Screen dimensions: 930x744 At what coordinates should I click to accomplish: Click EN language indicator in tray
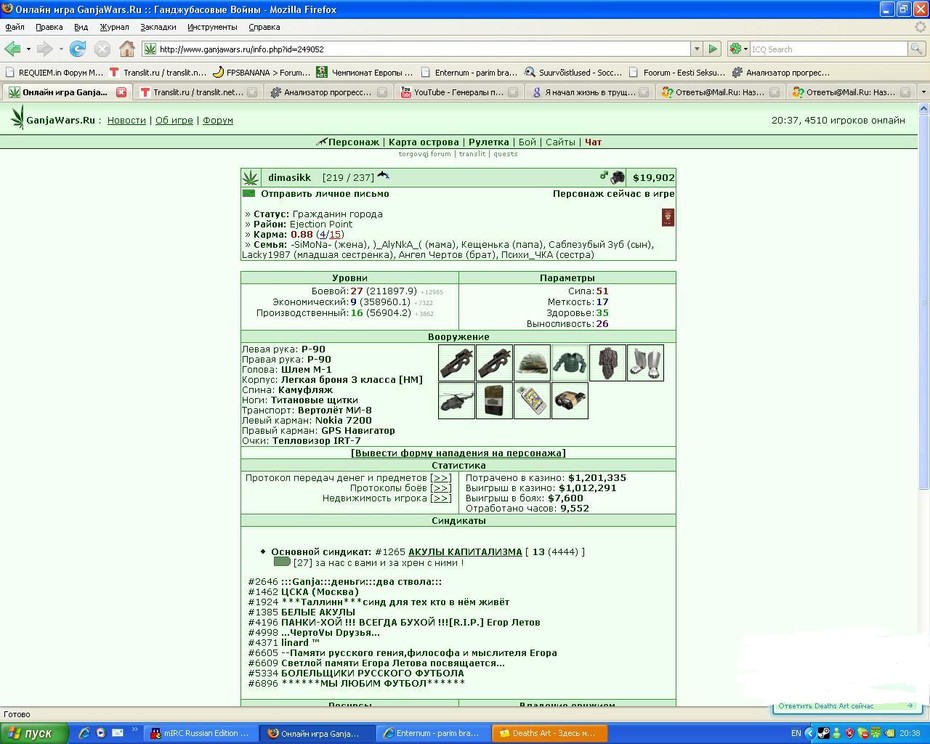point(796,733)
